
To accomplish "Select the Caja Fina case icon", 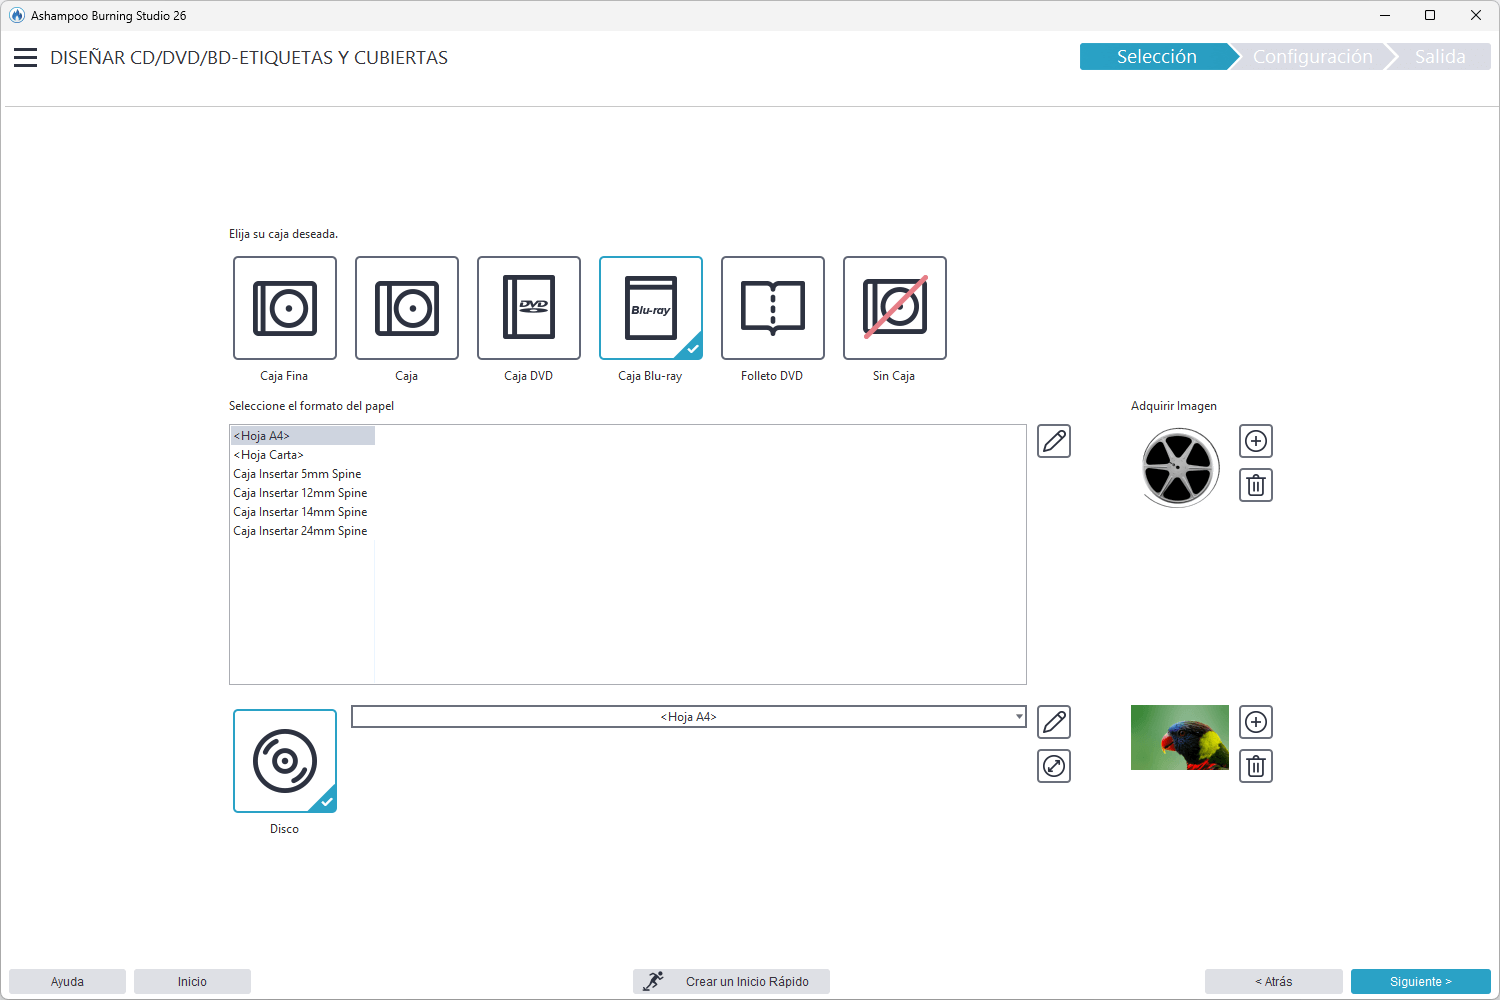I will click(285, 308).
